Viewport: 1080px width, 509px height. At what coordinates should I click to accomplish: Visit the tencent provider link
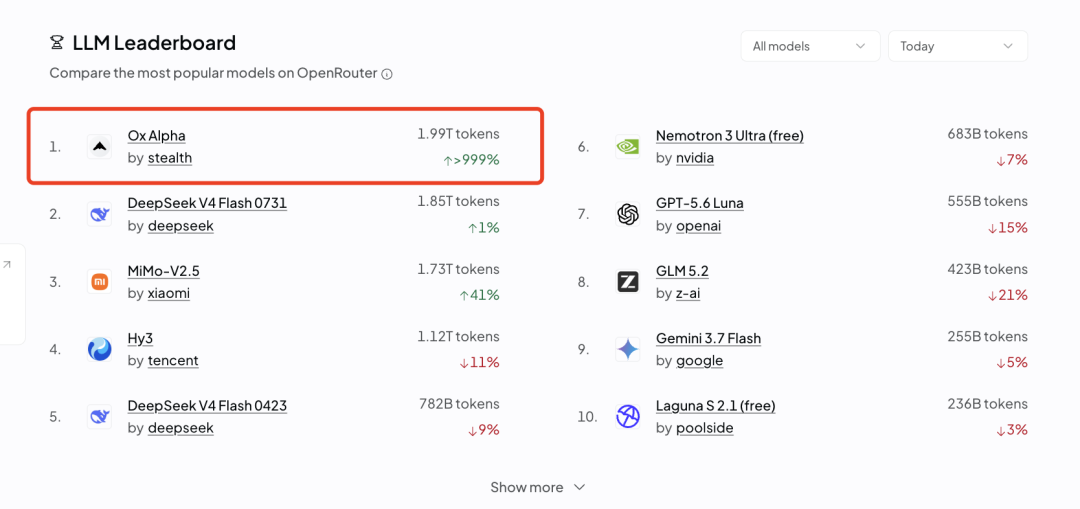[173, 360]
